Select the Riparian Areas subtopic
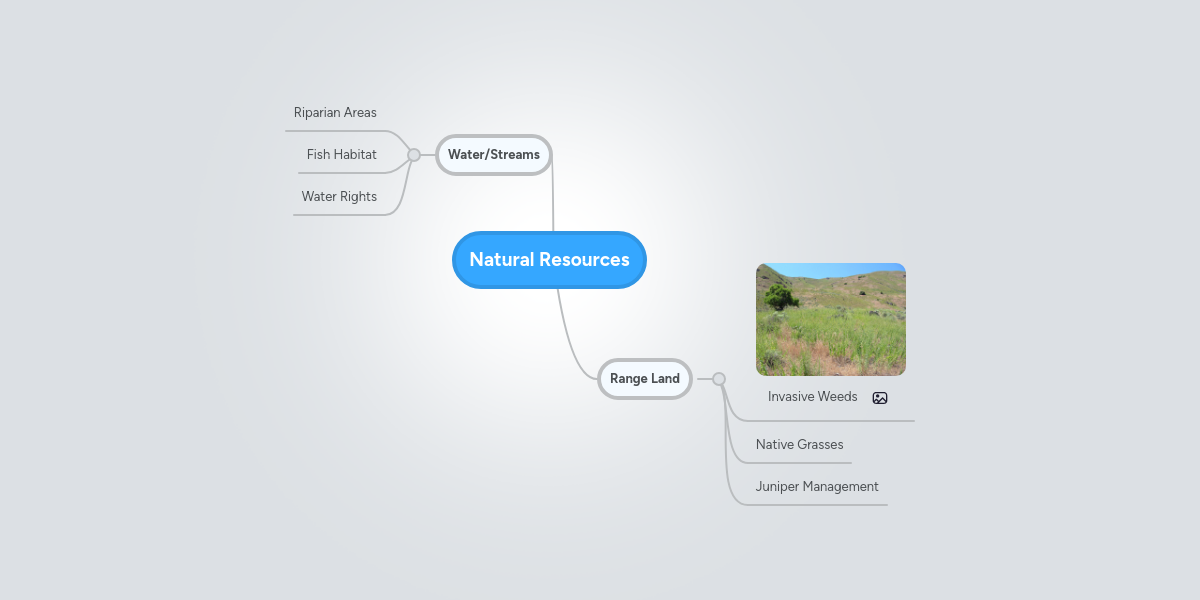Image resolution: width=1200 pixels, height=600 pixels. (334, 112)
